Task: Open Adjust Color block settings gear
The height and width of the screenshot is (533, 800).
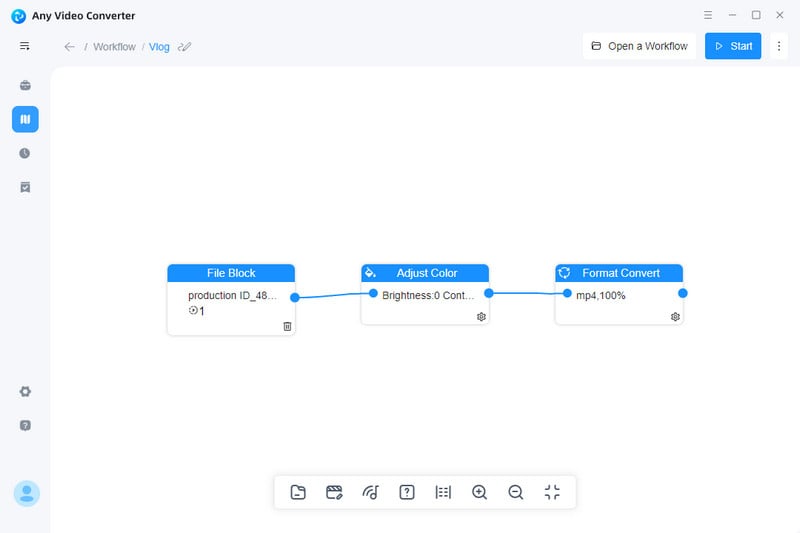Action: [481, 317]
